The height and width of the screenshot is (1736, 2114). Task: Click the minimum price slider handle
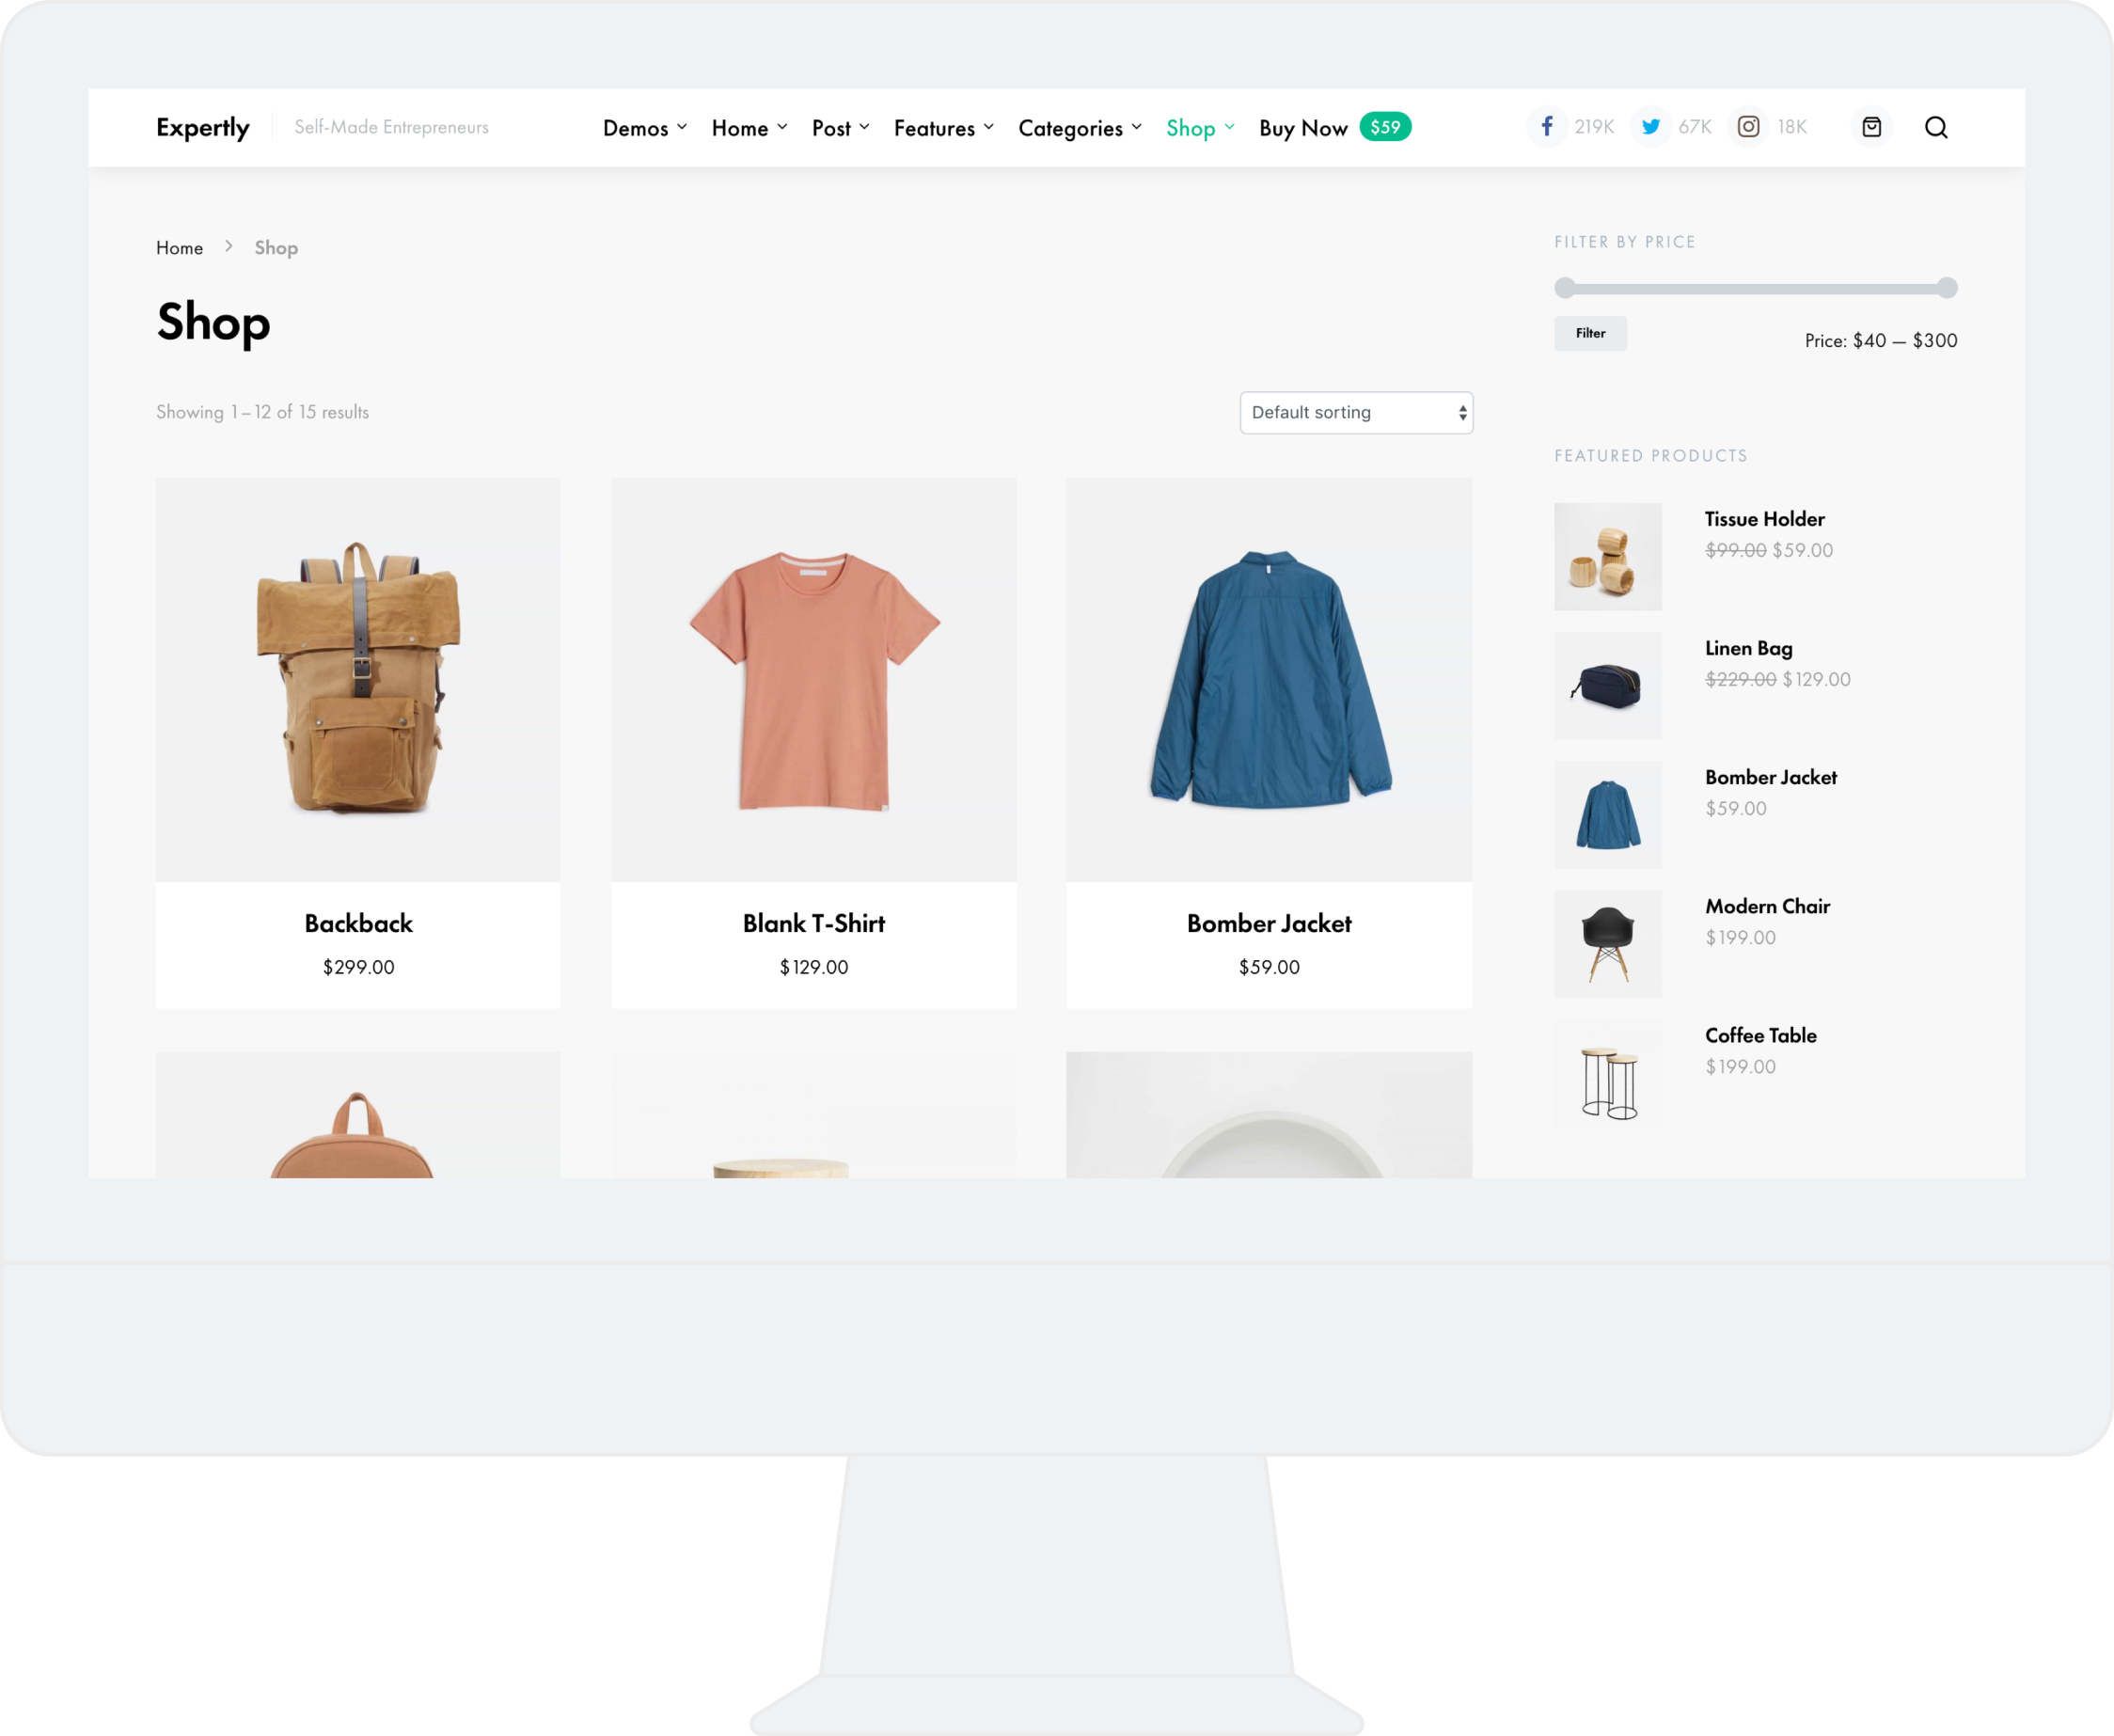coord(1565,288)
